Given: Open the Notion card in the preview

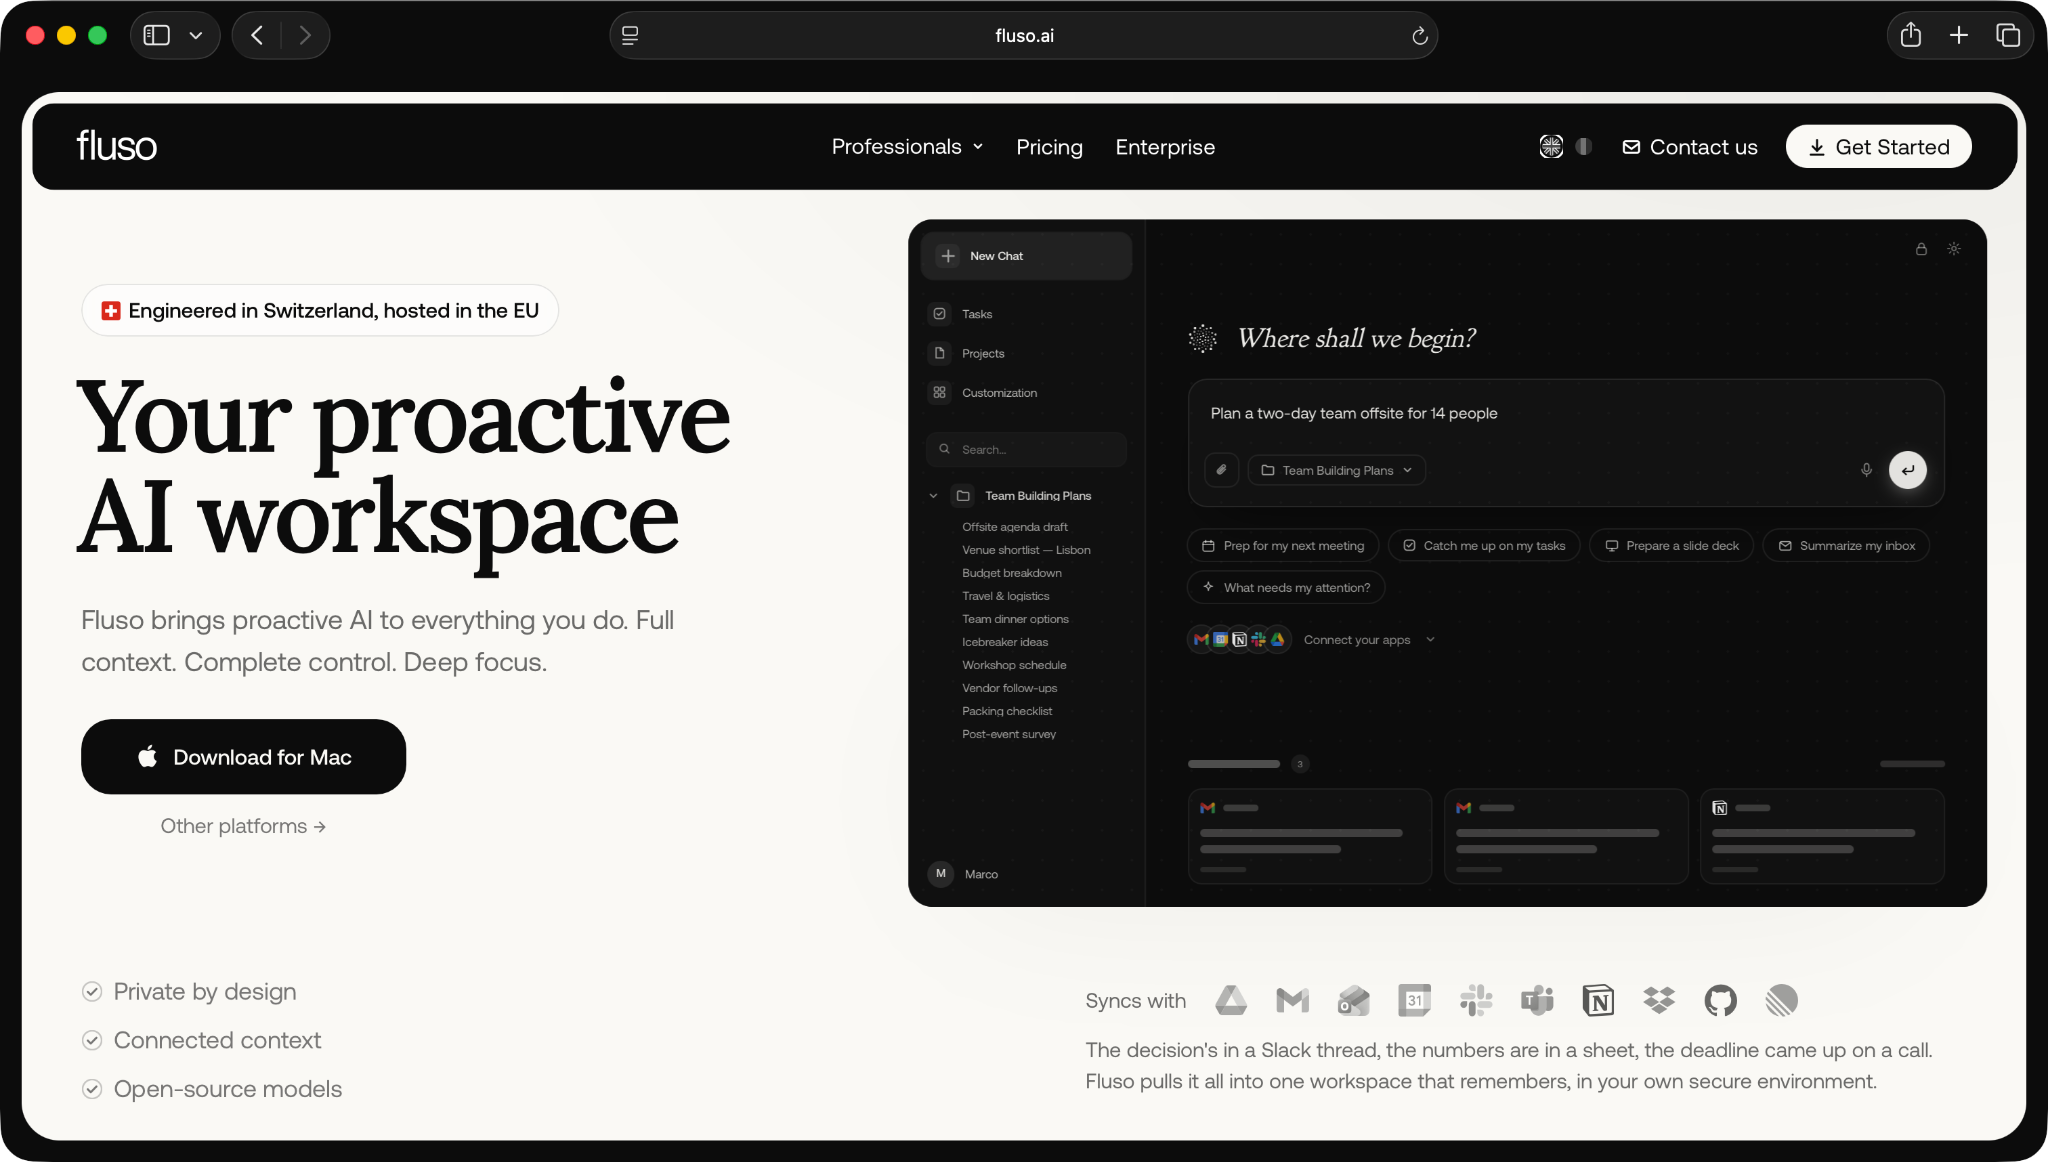Looking at the screenshot, I should click(x=1822, y=837).
